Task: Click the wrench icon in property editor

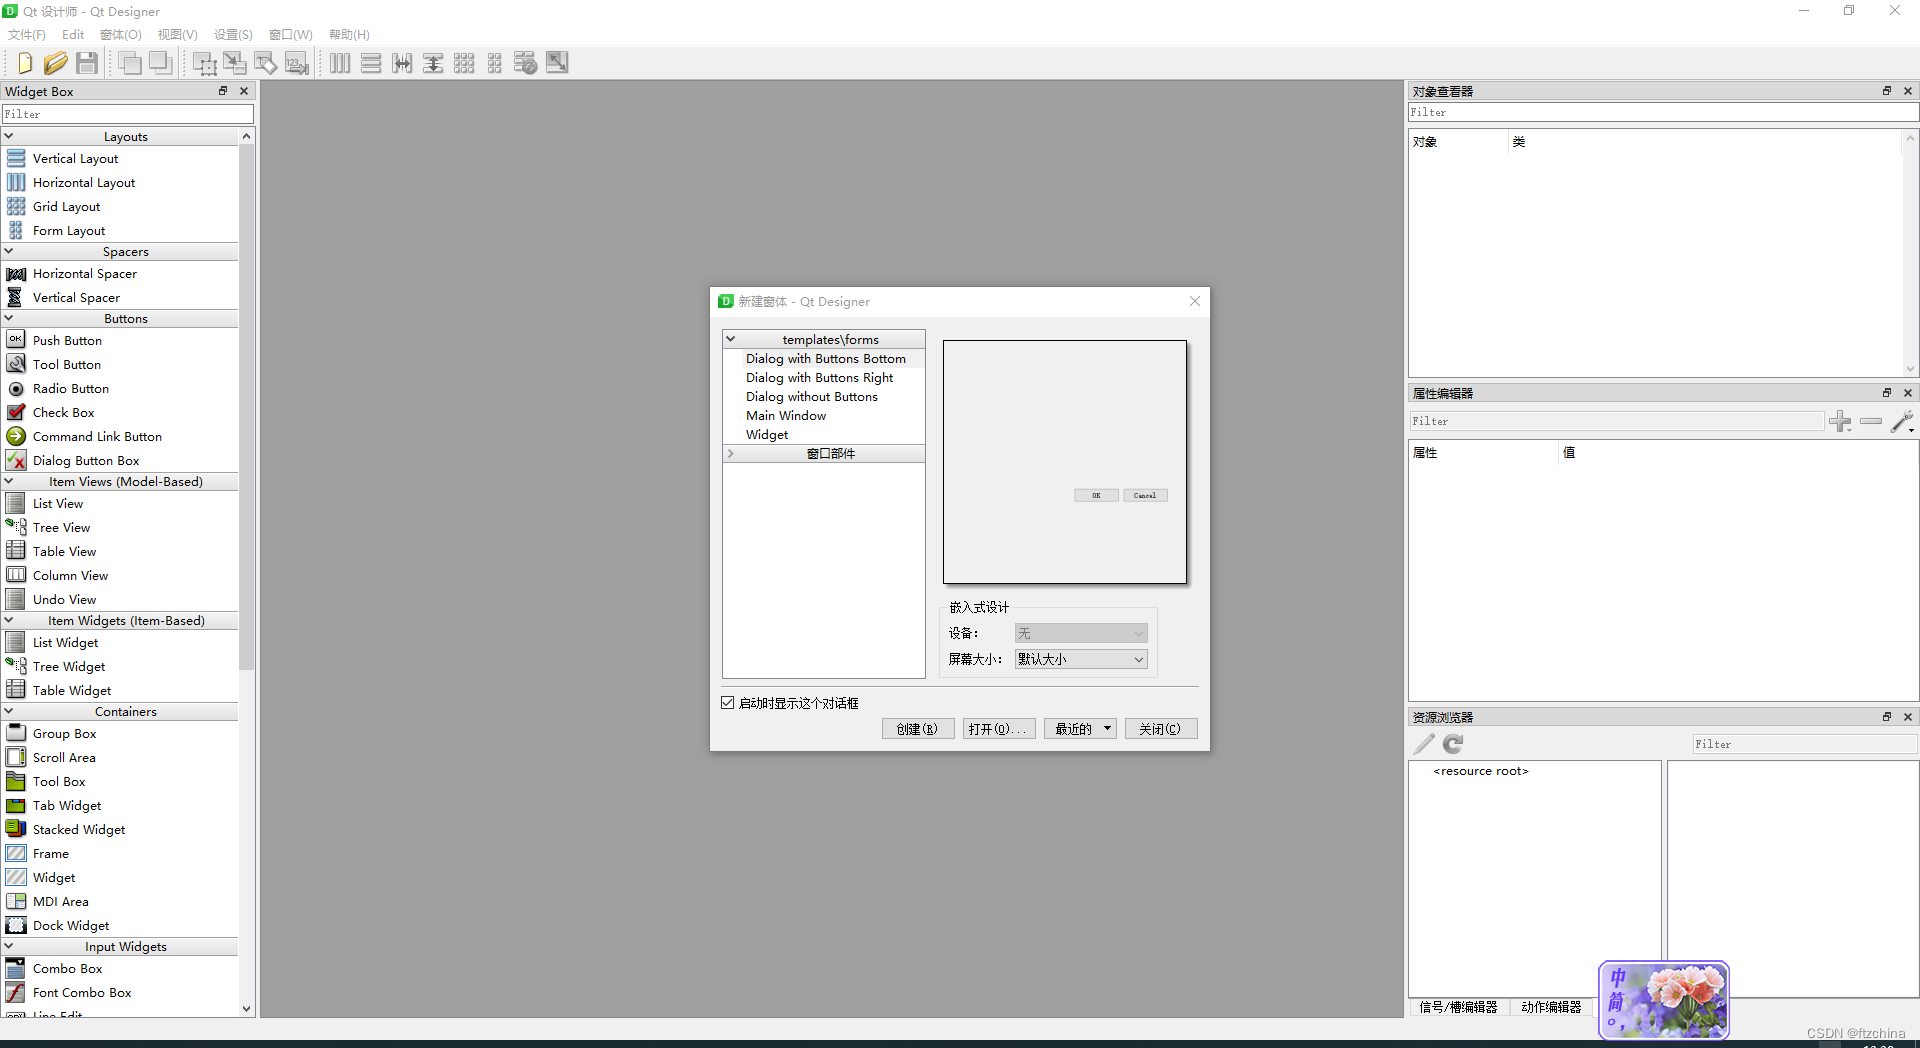Action: pyautogui.click(x=1902, y=422)
